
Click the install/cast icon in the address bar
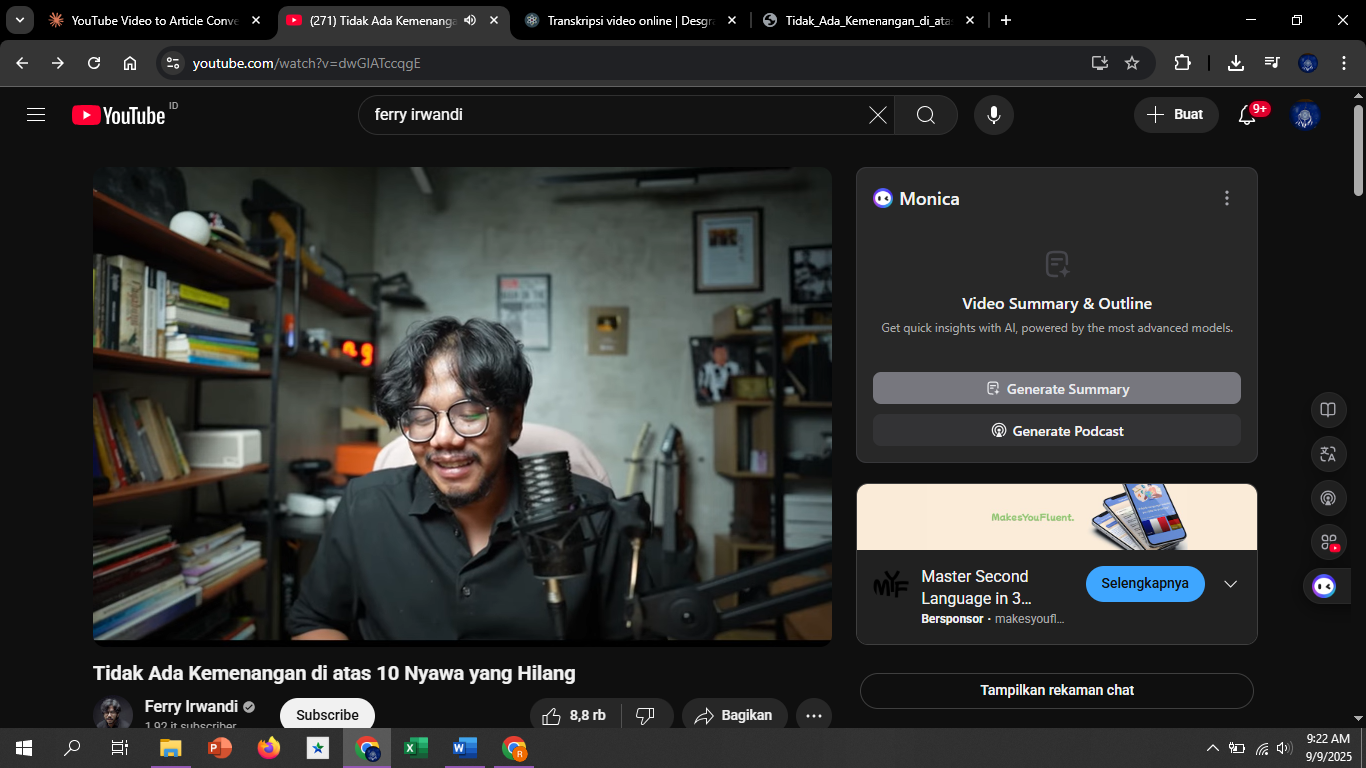point(1099,63)
